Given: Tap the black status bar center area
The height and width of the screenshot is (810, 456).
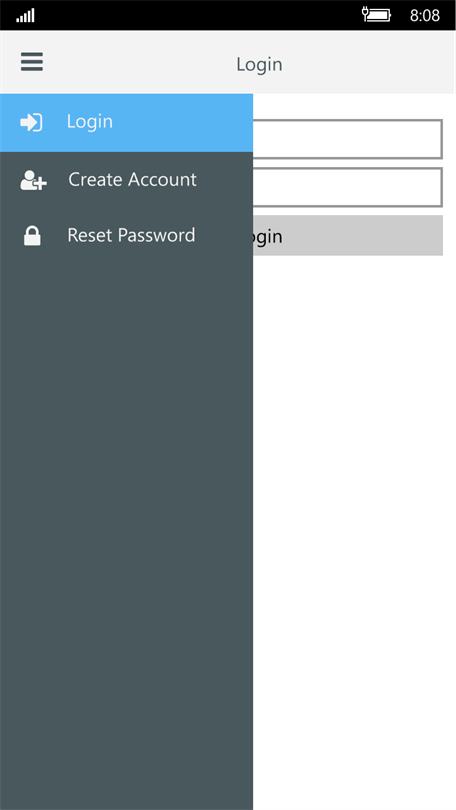Looking at the screenshot, I should click(x=198, y=15).
